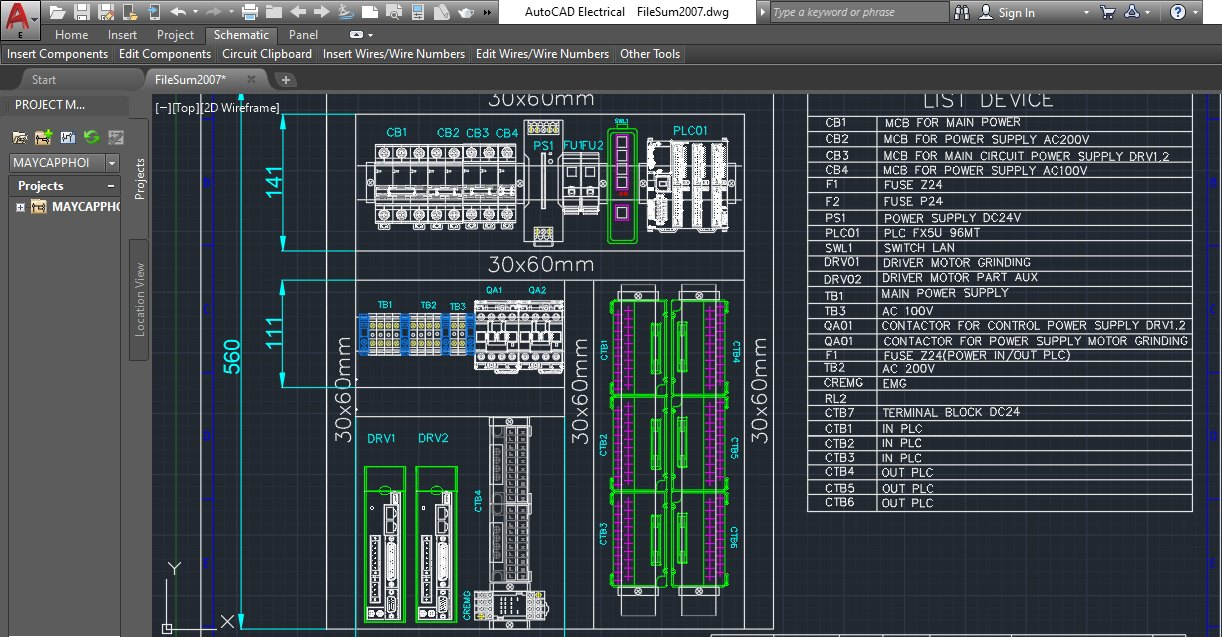Click the Help question mark icon
The height and width of the screenshot is (637, 1222).
coord(1178,12)
